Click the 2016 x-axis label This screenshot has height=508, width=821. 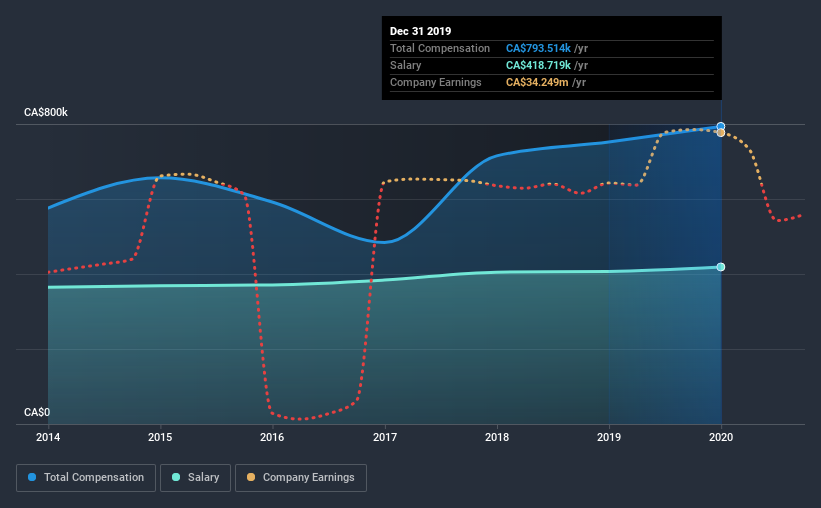point(272,437)
